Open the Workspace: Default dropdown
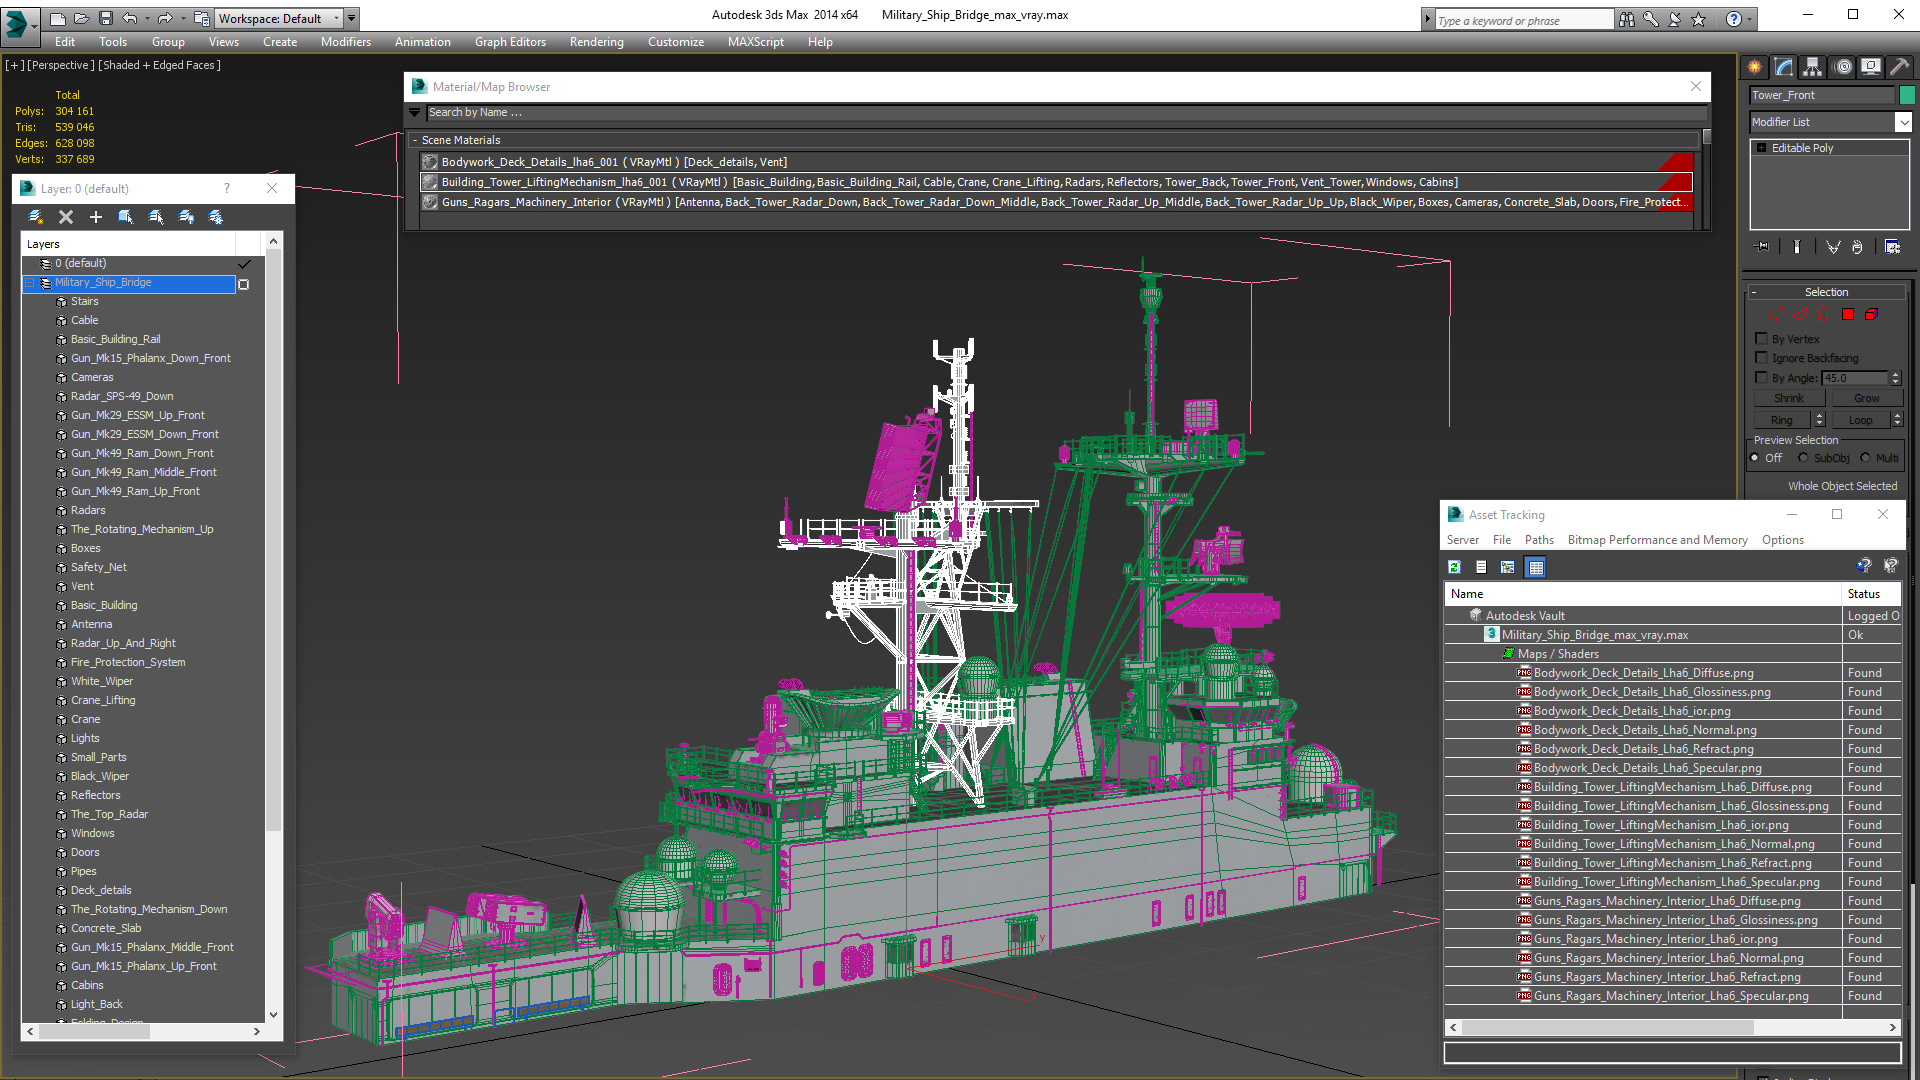Screen dimensions: 1920x1080 279,18
